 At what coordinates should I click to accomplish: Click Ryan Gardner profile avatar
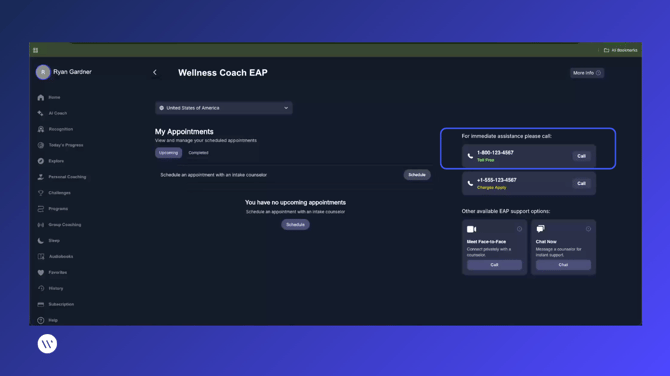click(x=43, y=72)
